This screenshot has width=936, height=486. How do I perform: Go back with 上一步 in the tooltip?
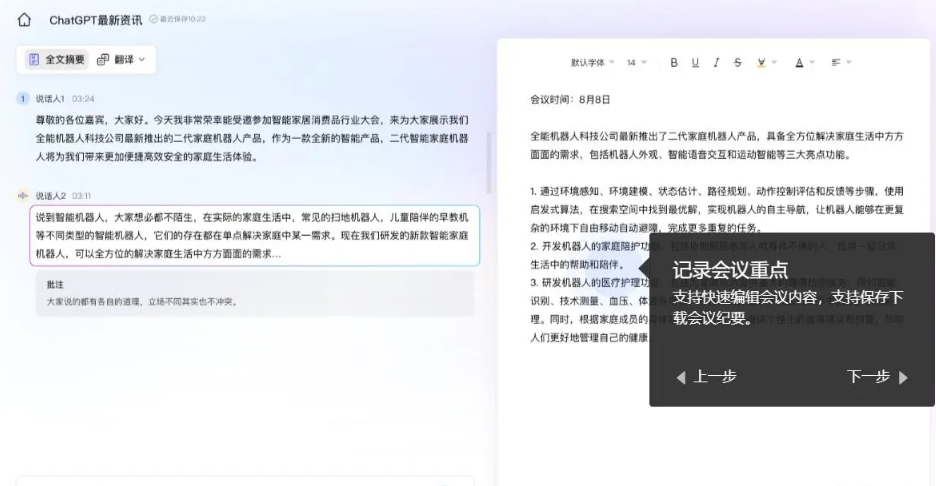pyautogui.click(x=707, y=377)
